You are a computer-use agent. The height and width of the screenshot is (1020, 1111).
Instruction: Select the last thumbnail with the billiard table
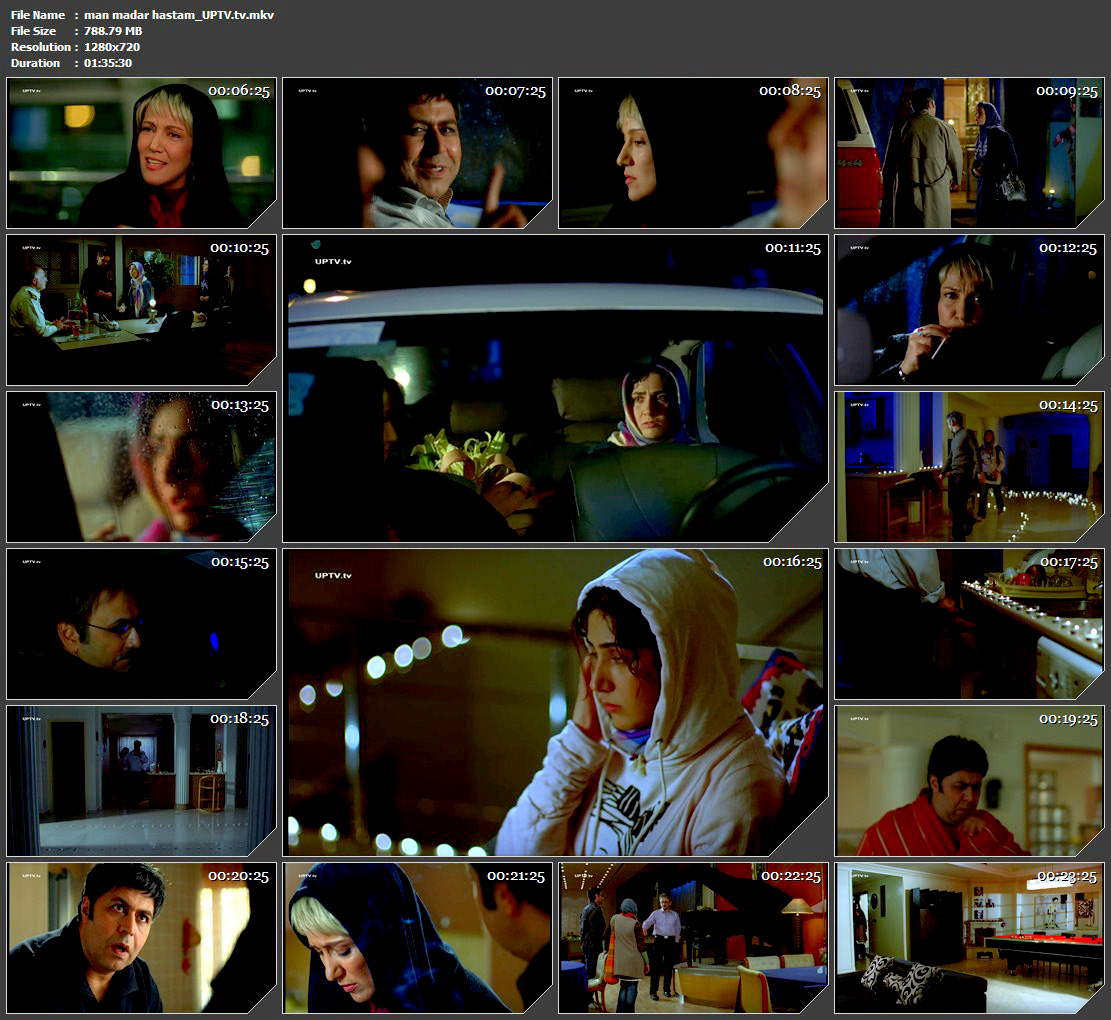[969, 938]
